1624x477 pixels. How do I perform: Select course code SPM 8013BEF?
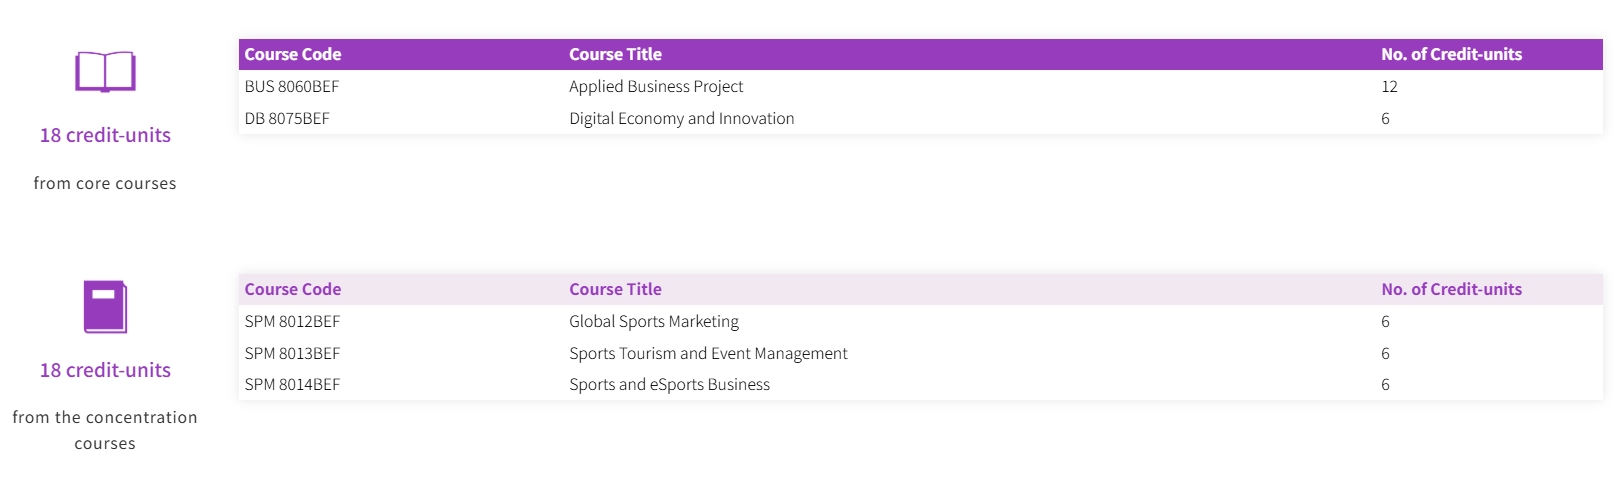292,354
